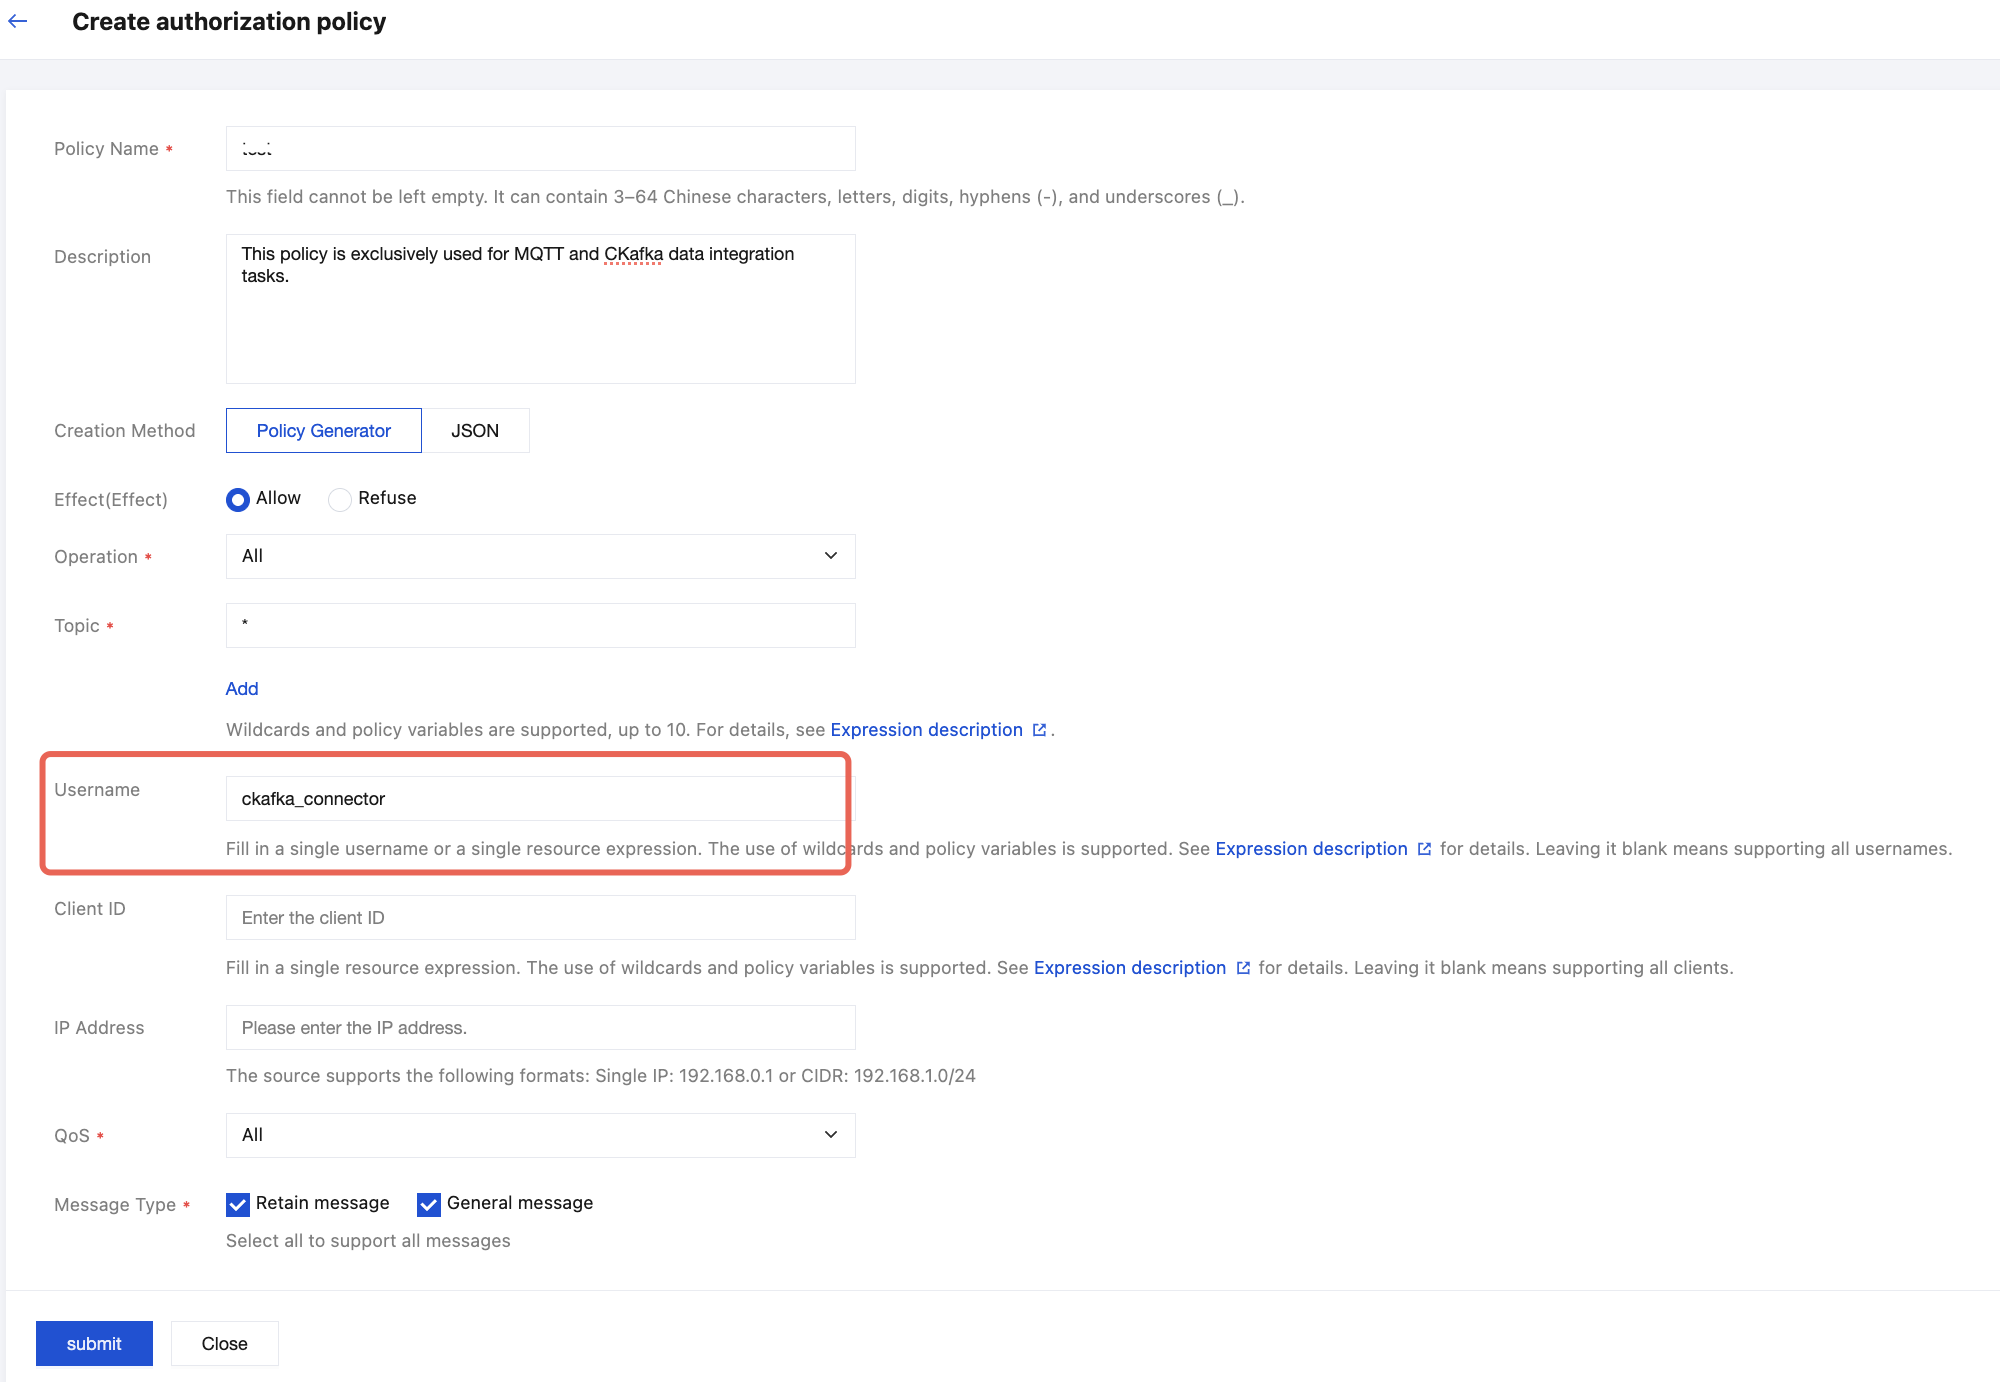Screen dimensions: 2000x1382
Task: Switch to Policy Generator creation method
Action: (x=323, y=431)
